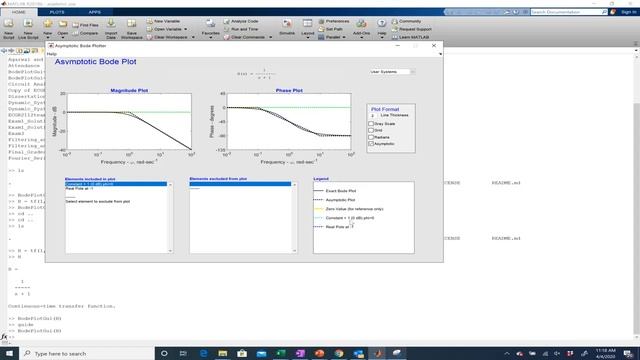Click the Windows Start button
The width and height of the screenshot is (640, 360).
click(9, 353)
